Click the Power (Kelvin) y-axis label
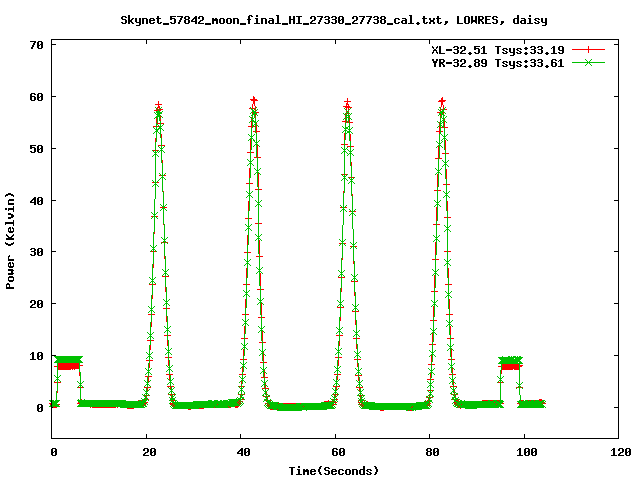The height and width of the screenshot is (480, 640). pyautogui.click(x=10, y=241)
